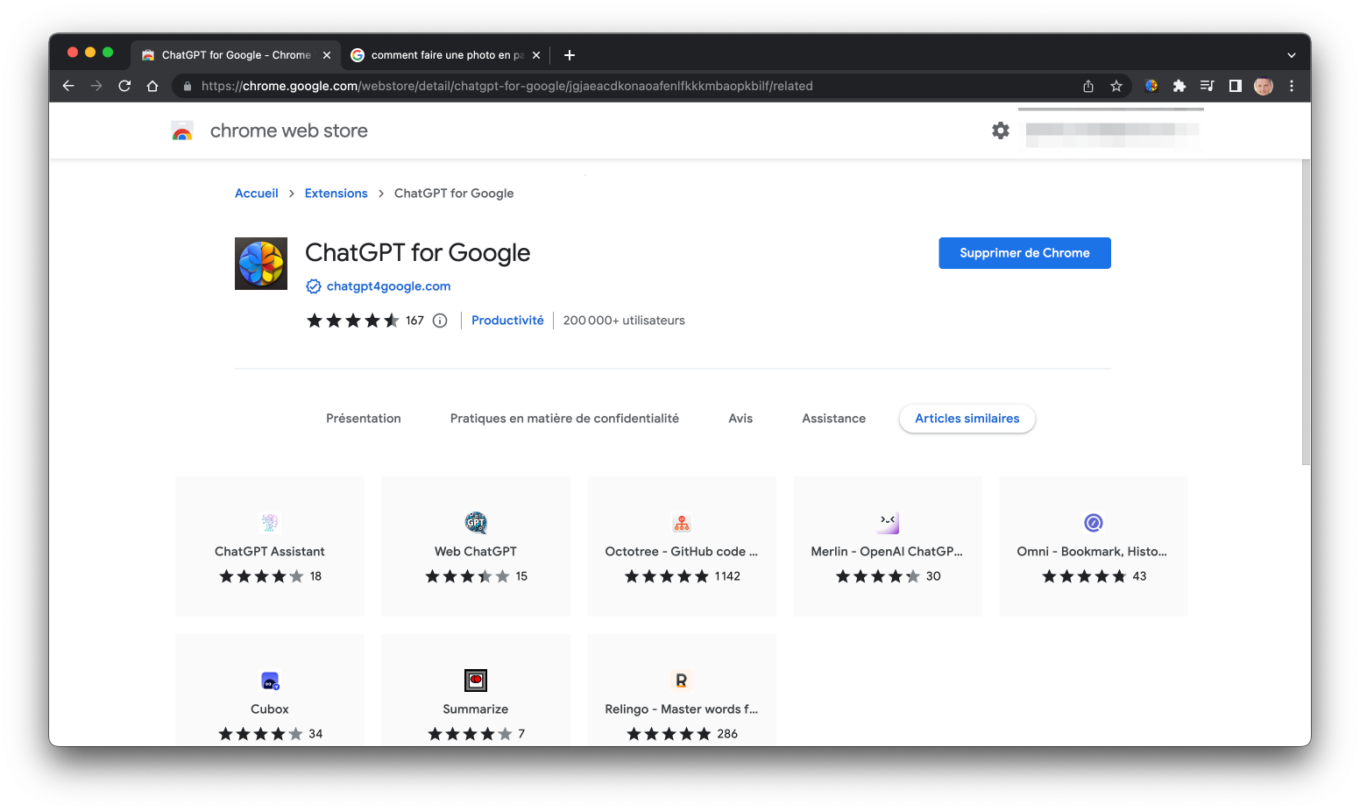This screenshot has height=811, width=1360.
Task: Open the Présentation tab
Action: point(363,418)
